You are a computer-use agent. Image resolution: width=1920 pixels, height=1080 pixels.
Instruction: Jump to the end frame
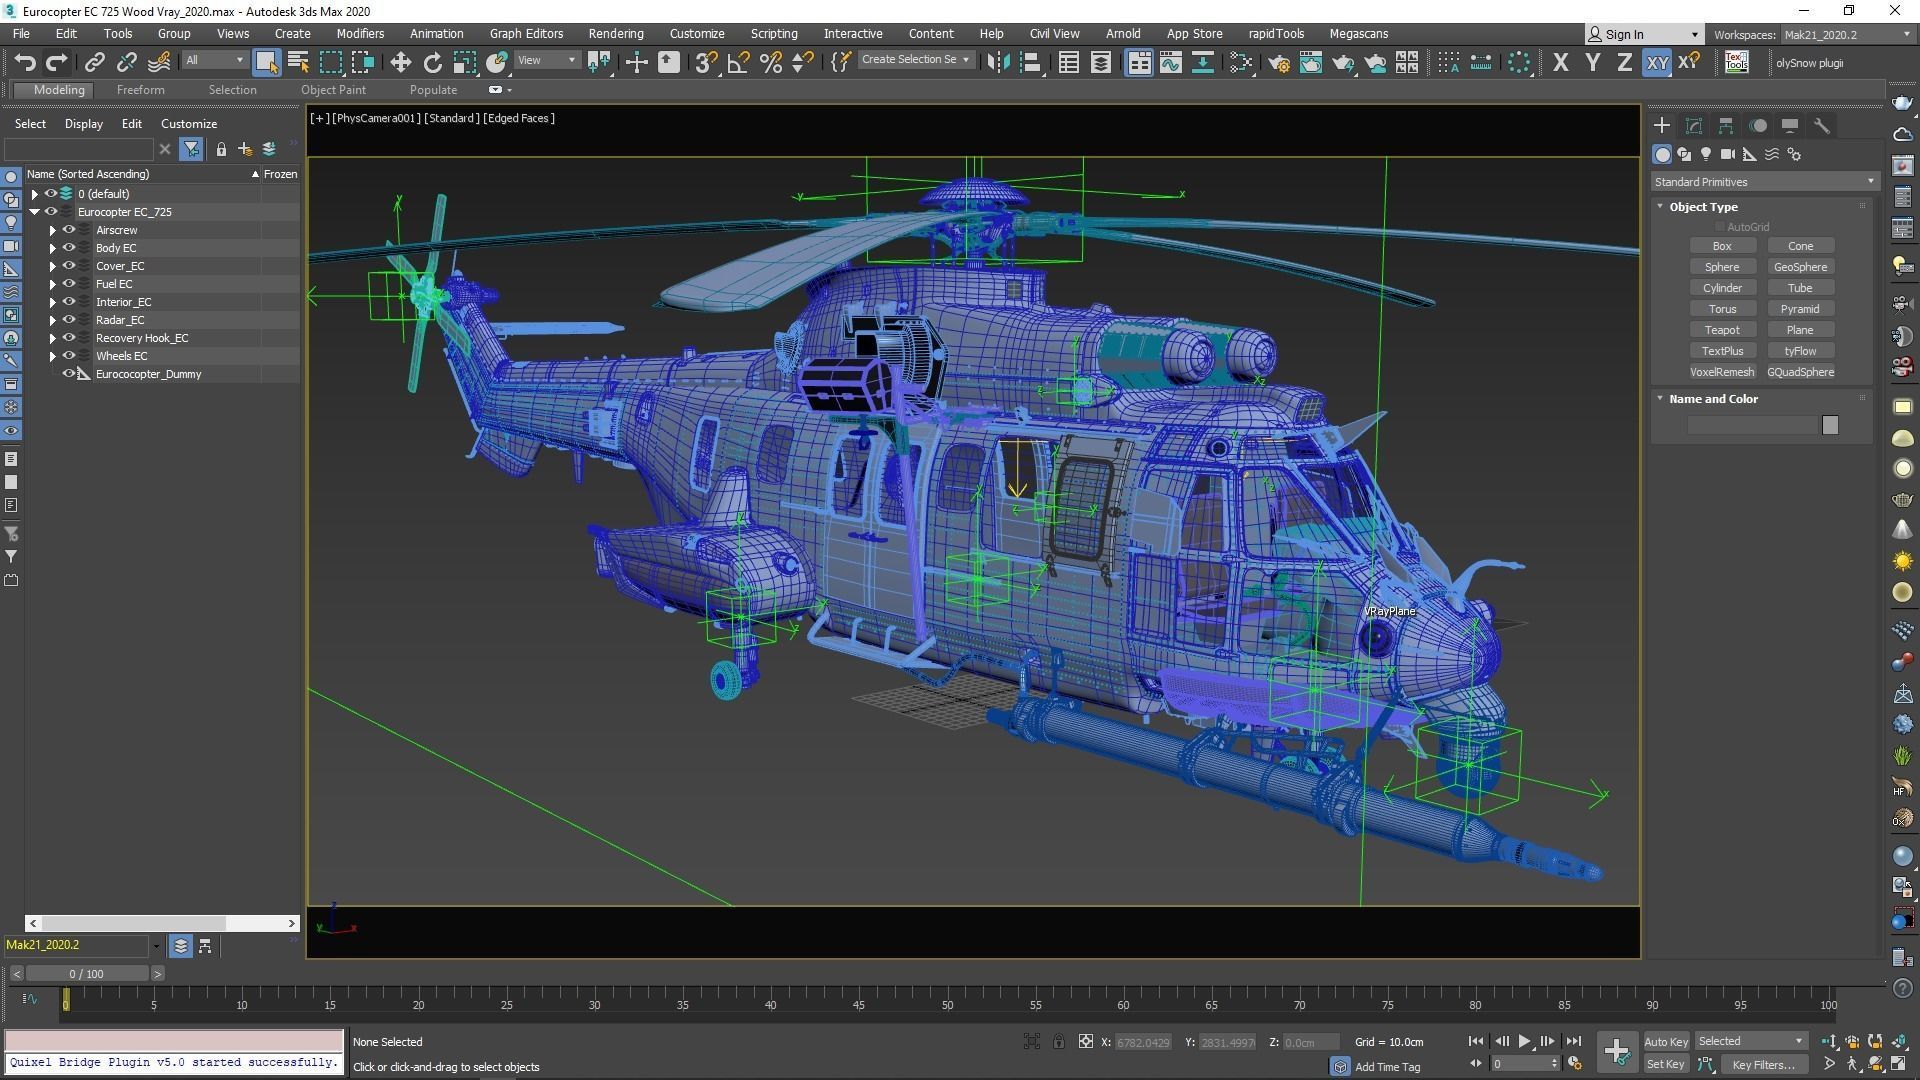click(x=1573, y=1041)
